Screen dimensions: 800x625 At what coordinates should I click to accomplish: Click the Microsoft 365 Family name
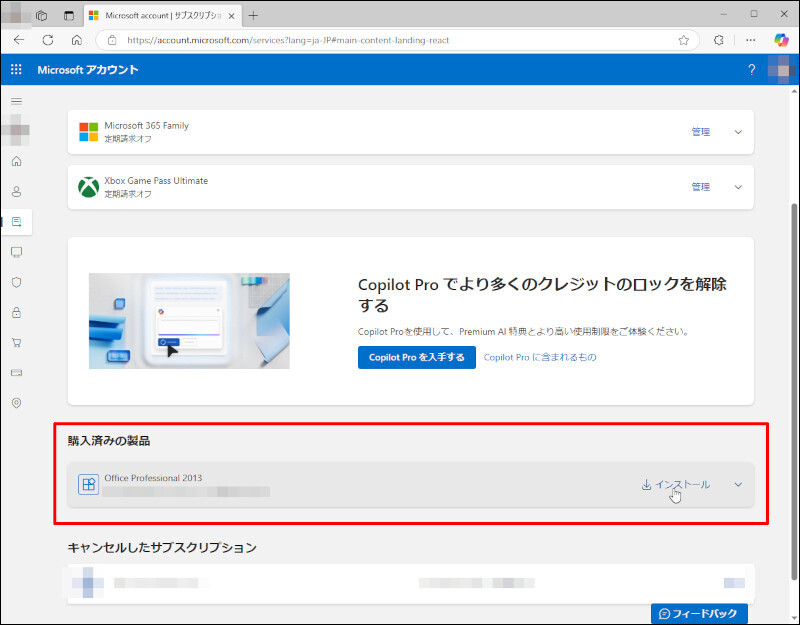[x=146, y=126]
